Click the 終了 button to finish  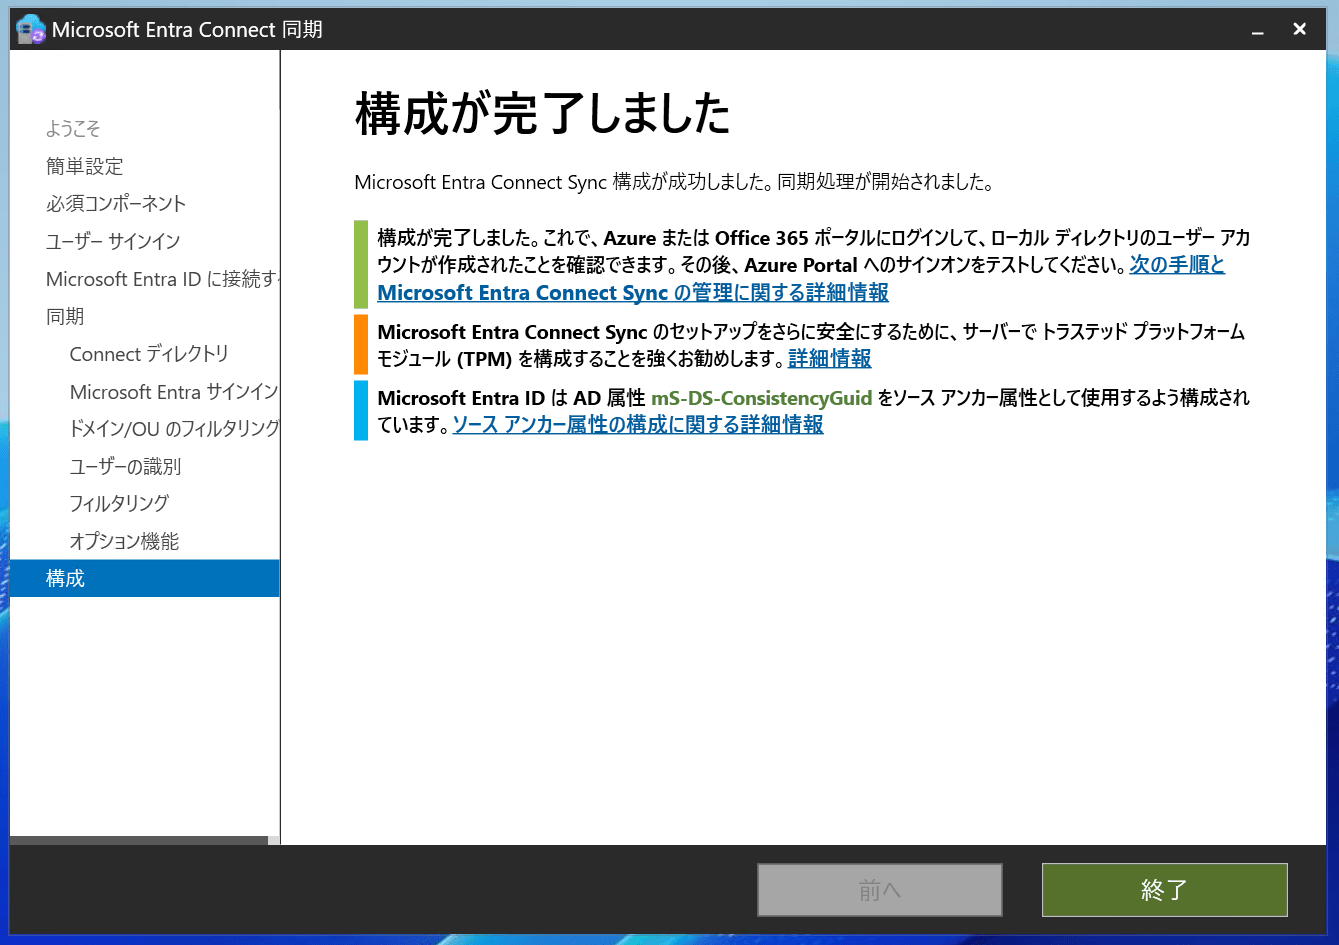pyautogui.click(x=1164, y=890)
